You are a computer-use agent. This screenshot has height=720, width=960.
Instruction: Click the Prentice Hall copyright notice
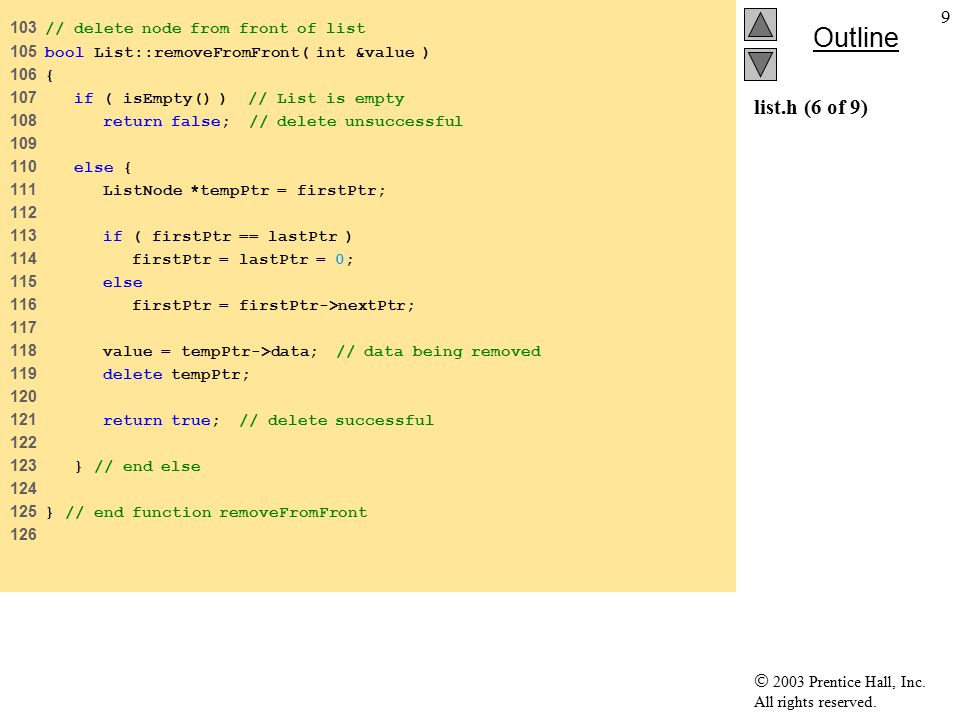(x=839, y=681)
